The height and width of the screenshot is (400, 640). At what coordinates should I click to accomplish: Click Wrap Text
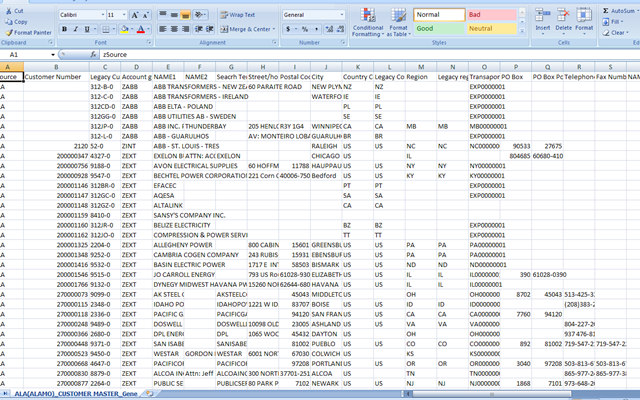(238, 15)
